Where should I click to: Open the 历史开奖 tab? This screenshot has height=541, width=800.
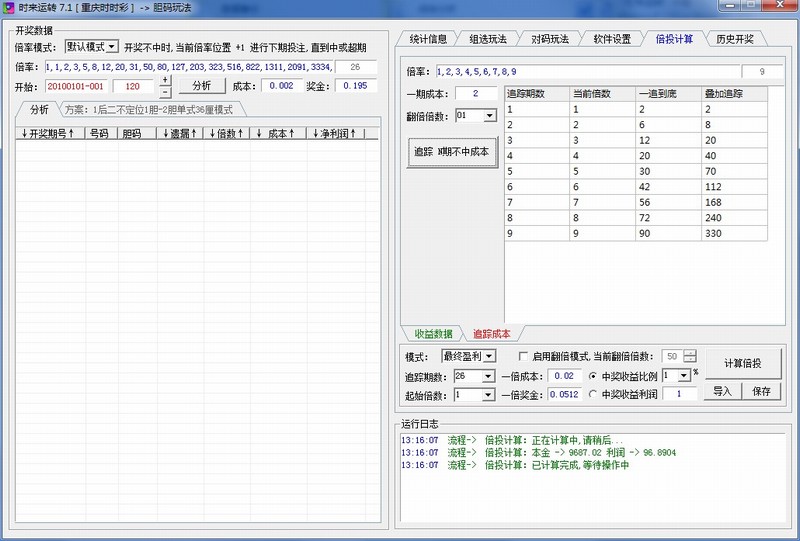(735, 40)
